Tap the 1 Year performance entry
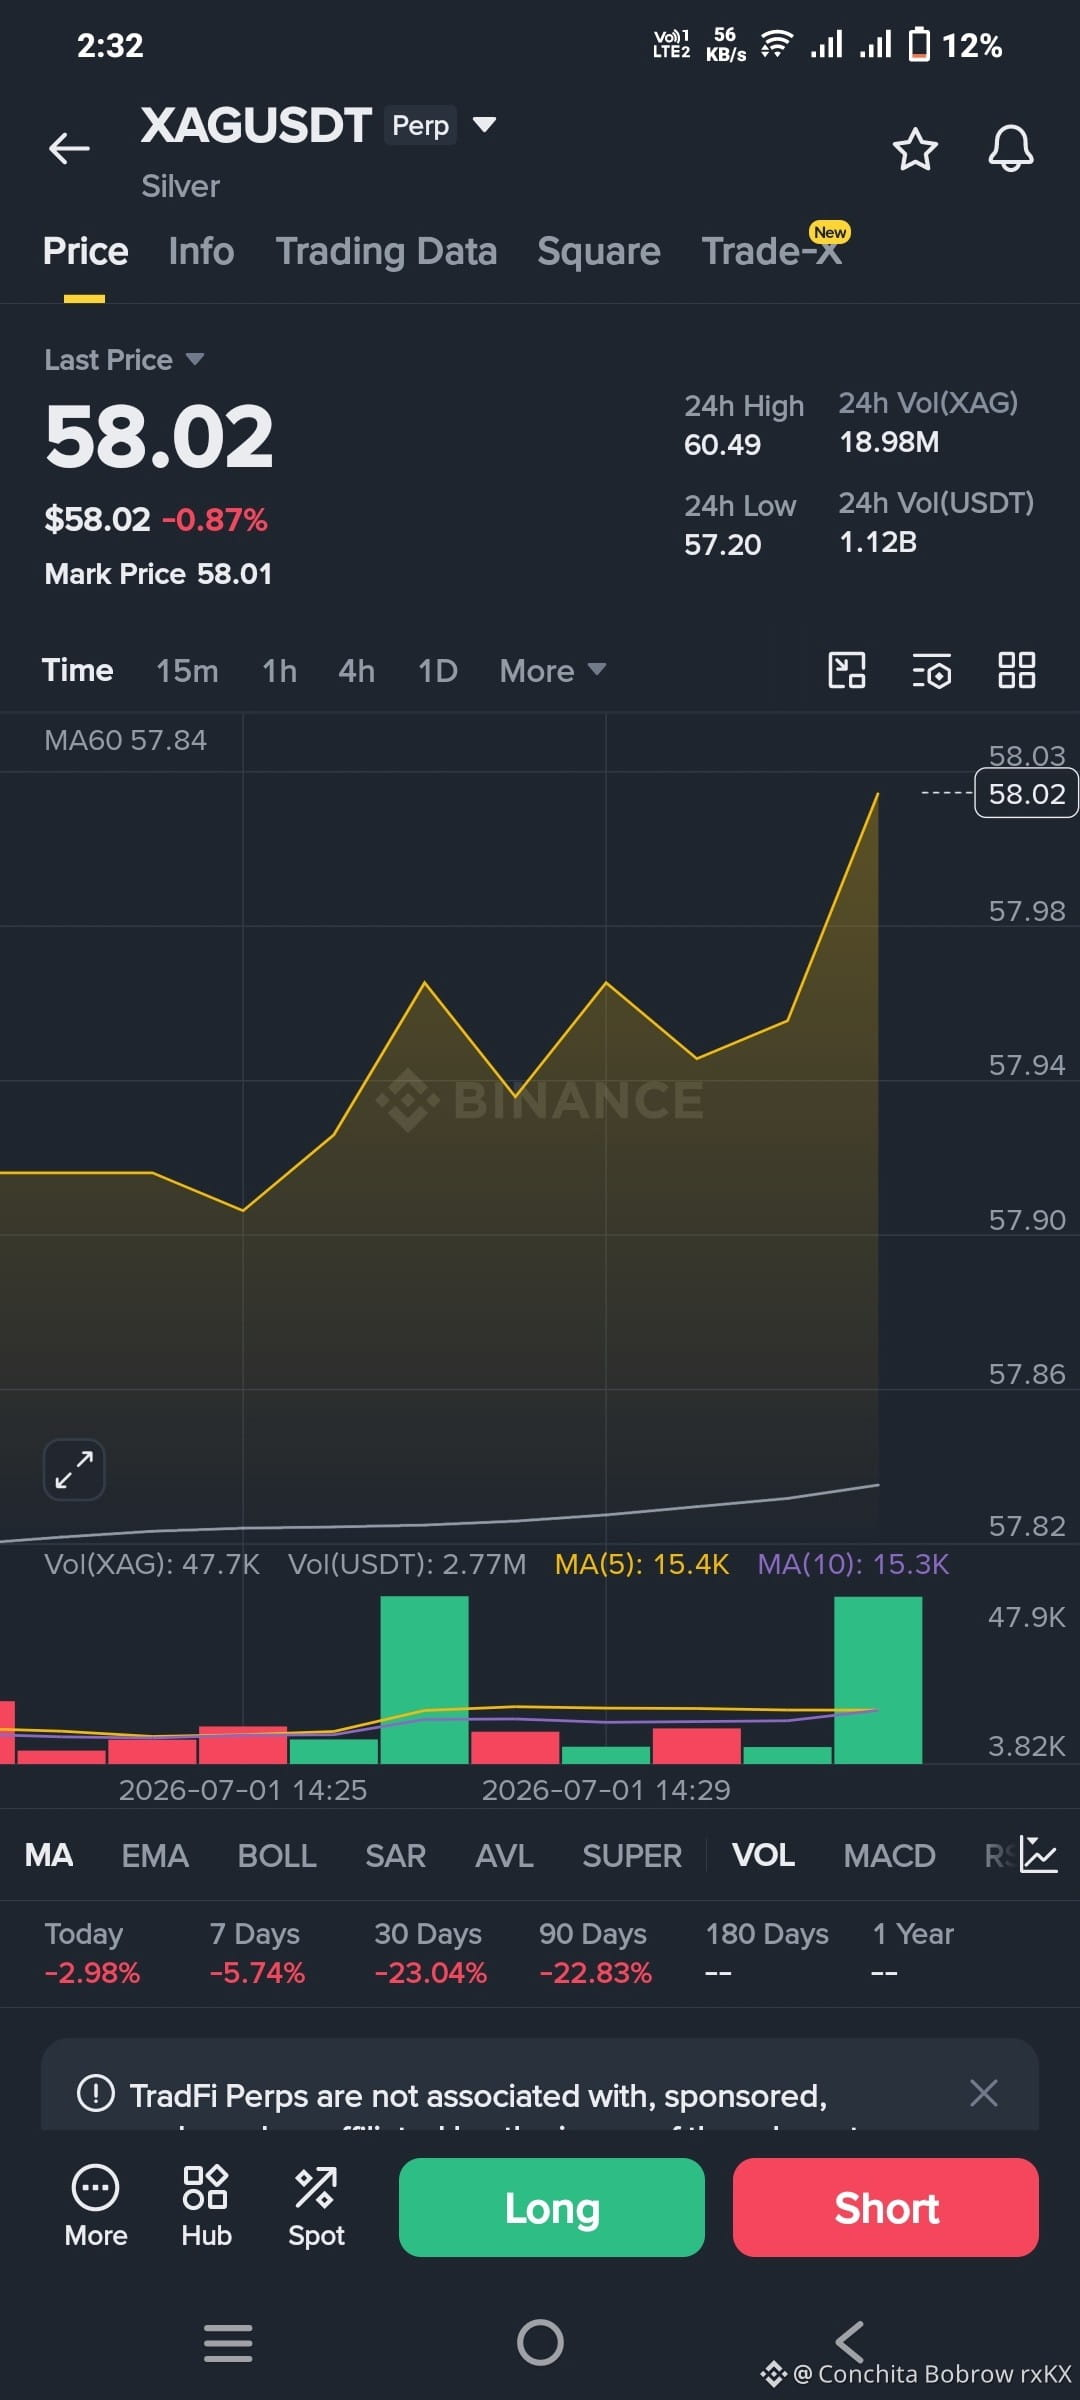1080x2400 pixels. coord(913,1953)
